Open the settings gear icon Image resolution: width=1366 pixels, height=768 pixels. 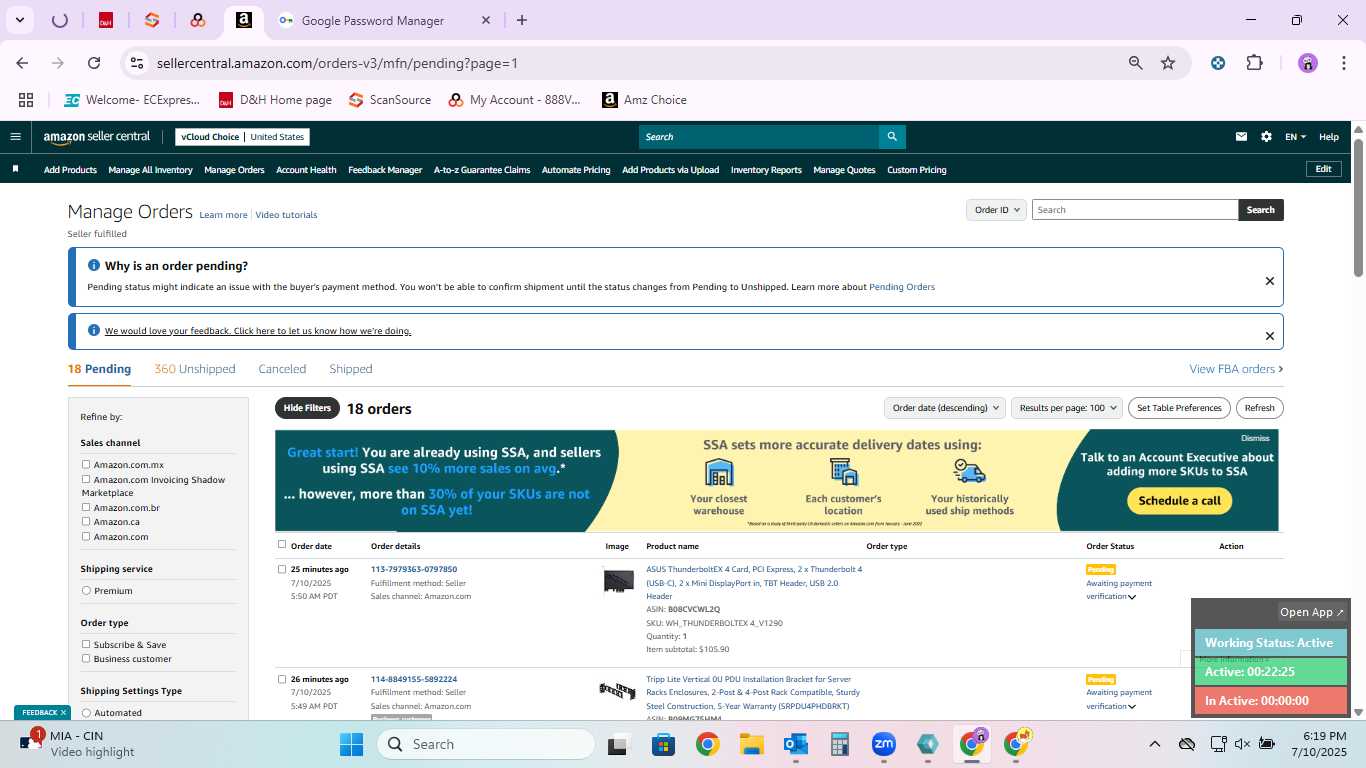tap(1266, 137)
